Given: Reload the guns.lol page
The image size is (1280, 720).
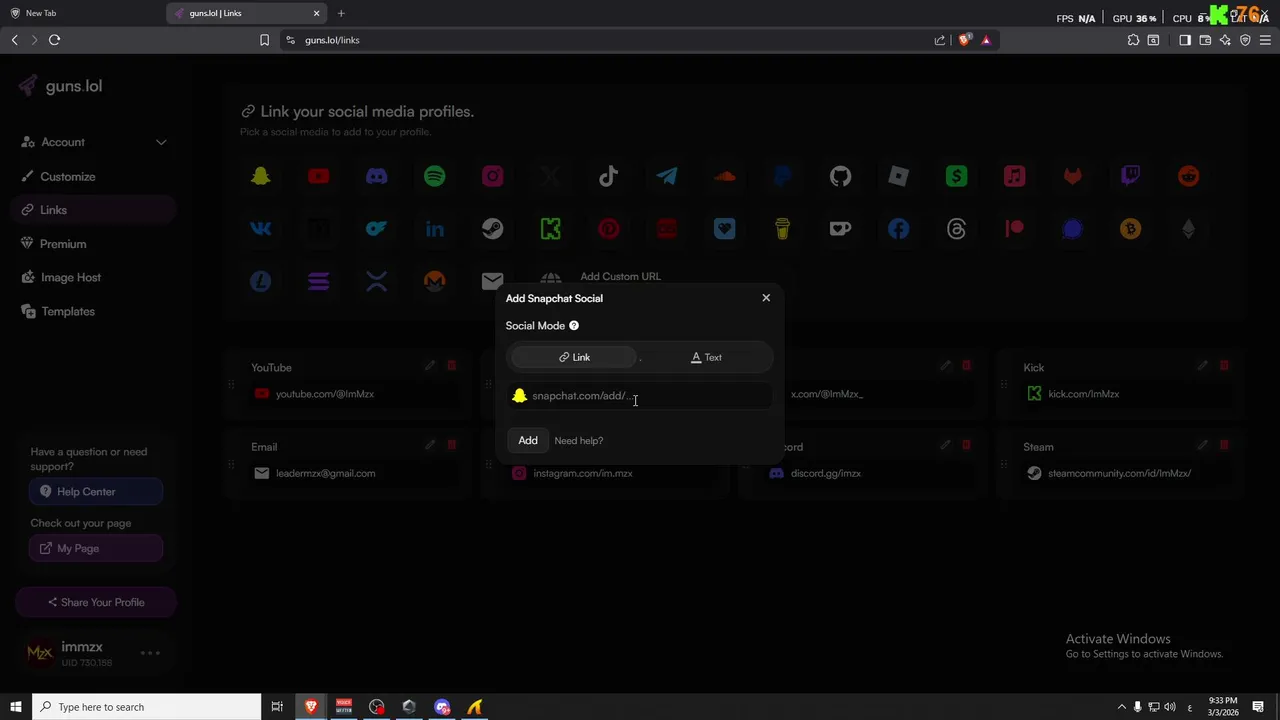Looking at the screenshot, I should (x=55, y=40).
